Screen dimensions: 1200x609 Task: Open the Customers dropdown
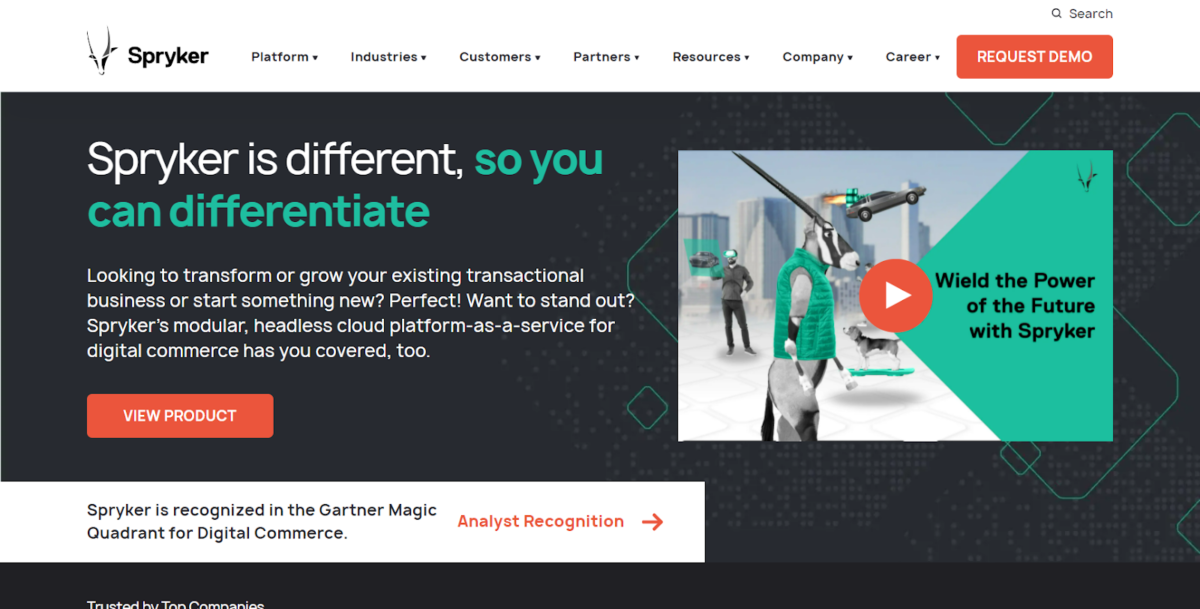500,57
